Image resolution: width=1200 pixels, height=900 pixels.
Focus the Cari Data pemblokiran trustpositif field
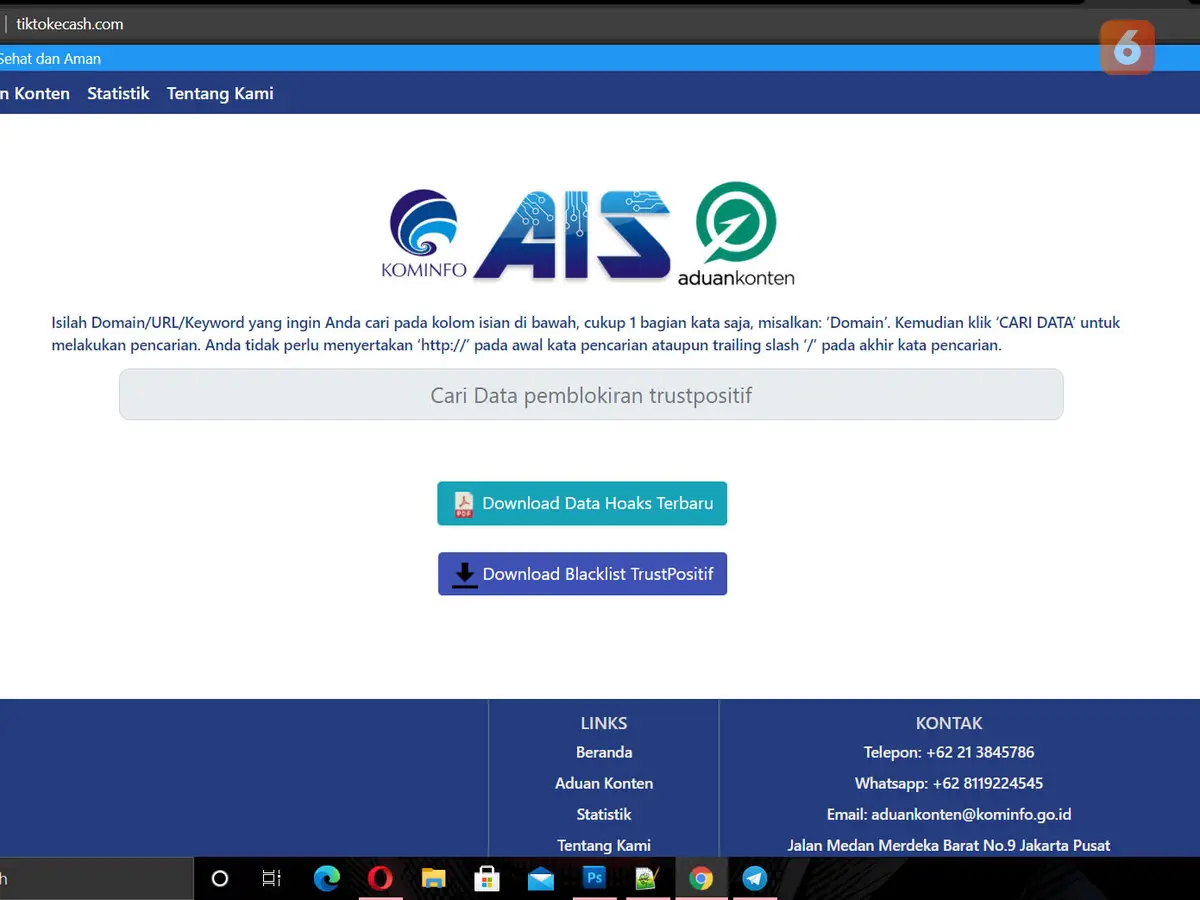click(x=591, y=395)
